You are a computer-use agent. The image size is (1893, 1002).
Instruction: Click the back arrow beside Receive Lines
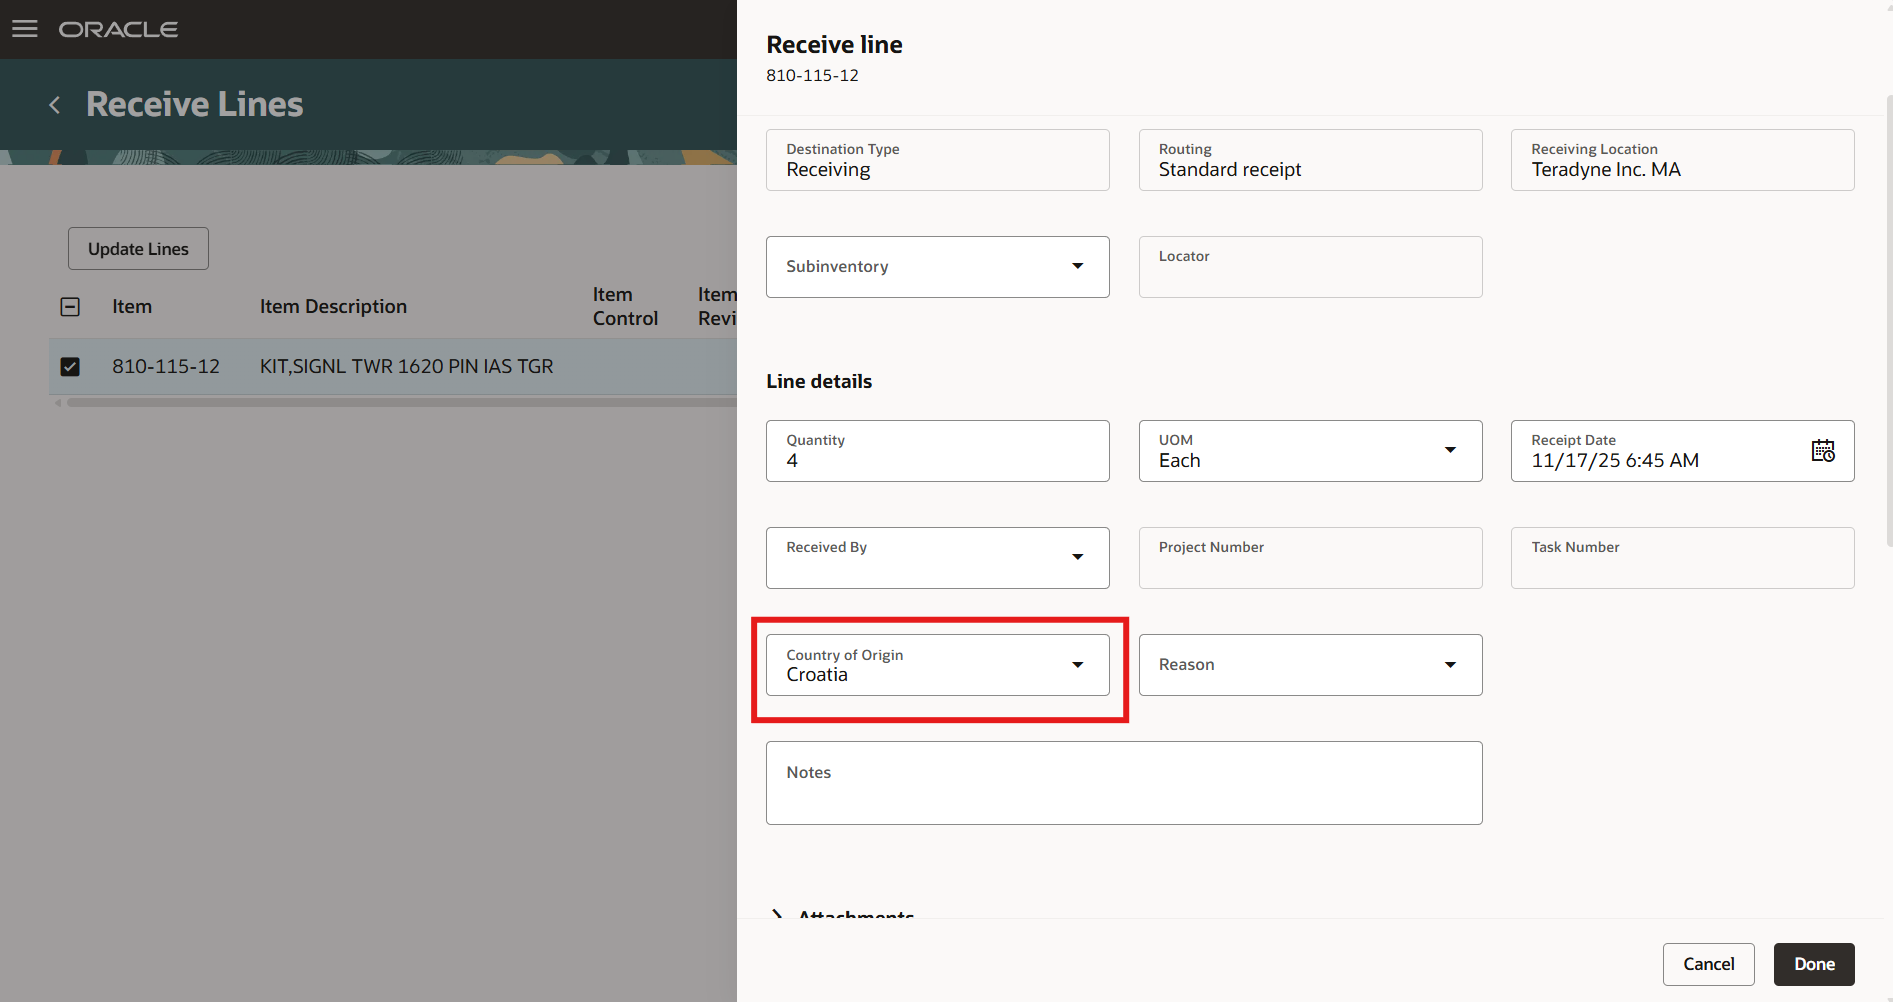(53, 104)
